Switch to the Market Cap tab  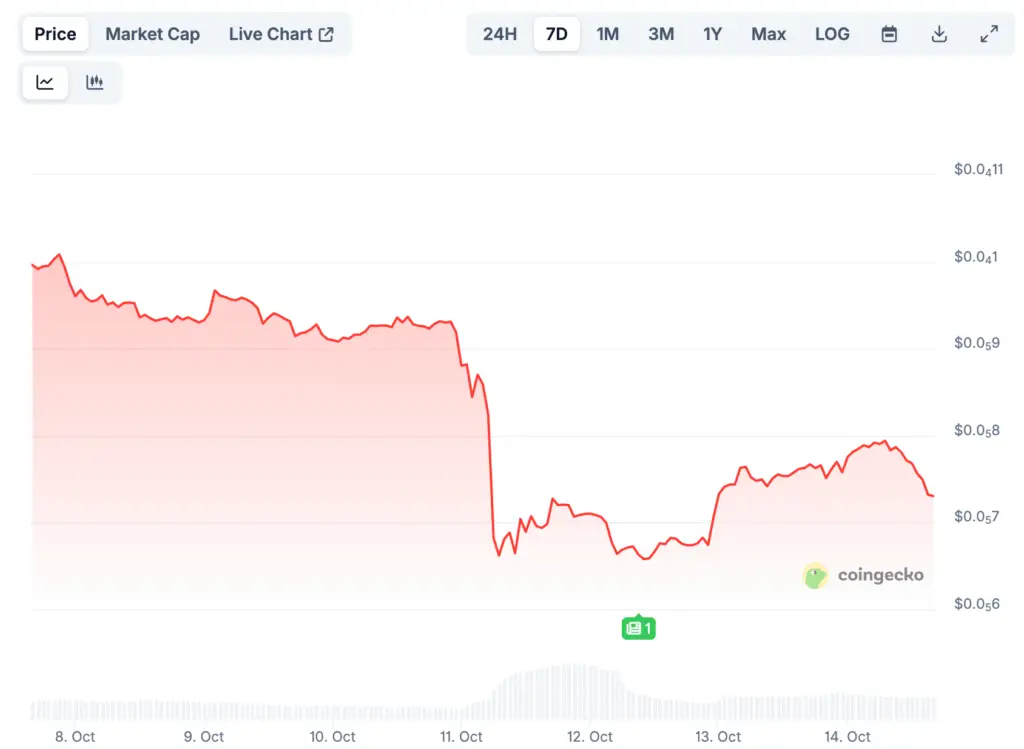(152, 34)
